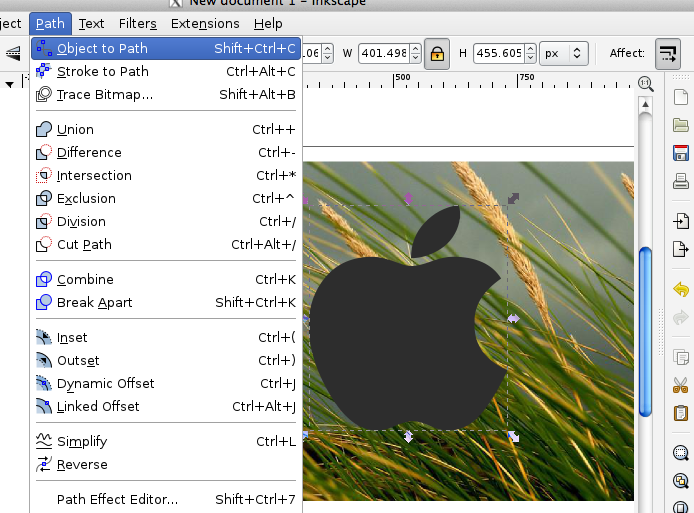Screen dimensions: 694x513
Task: Apply Difference path operation
Action: (x=166, y=152)
